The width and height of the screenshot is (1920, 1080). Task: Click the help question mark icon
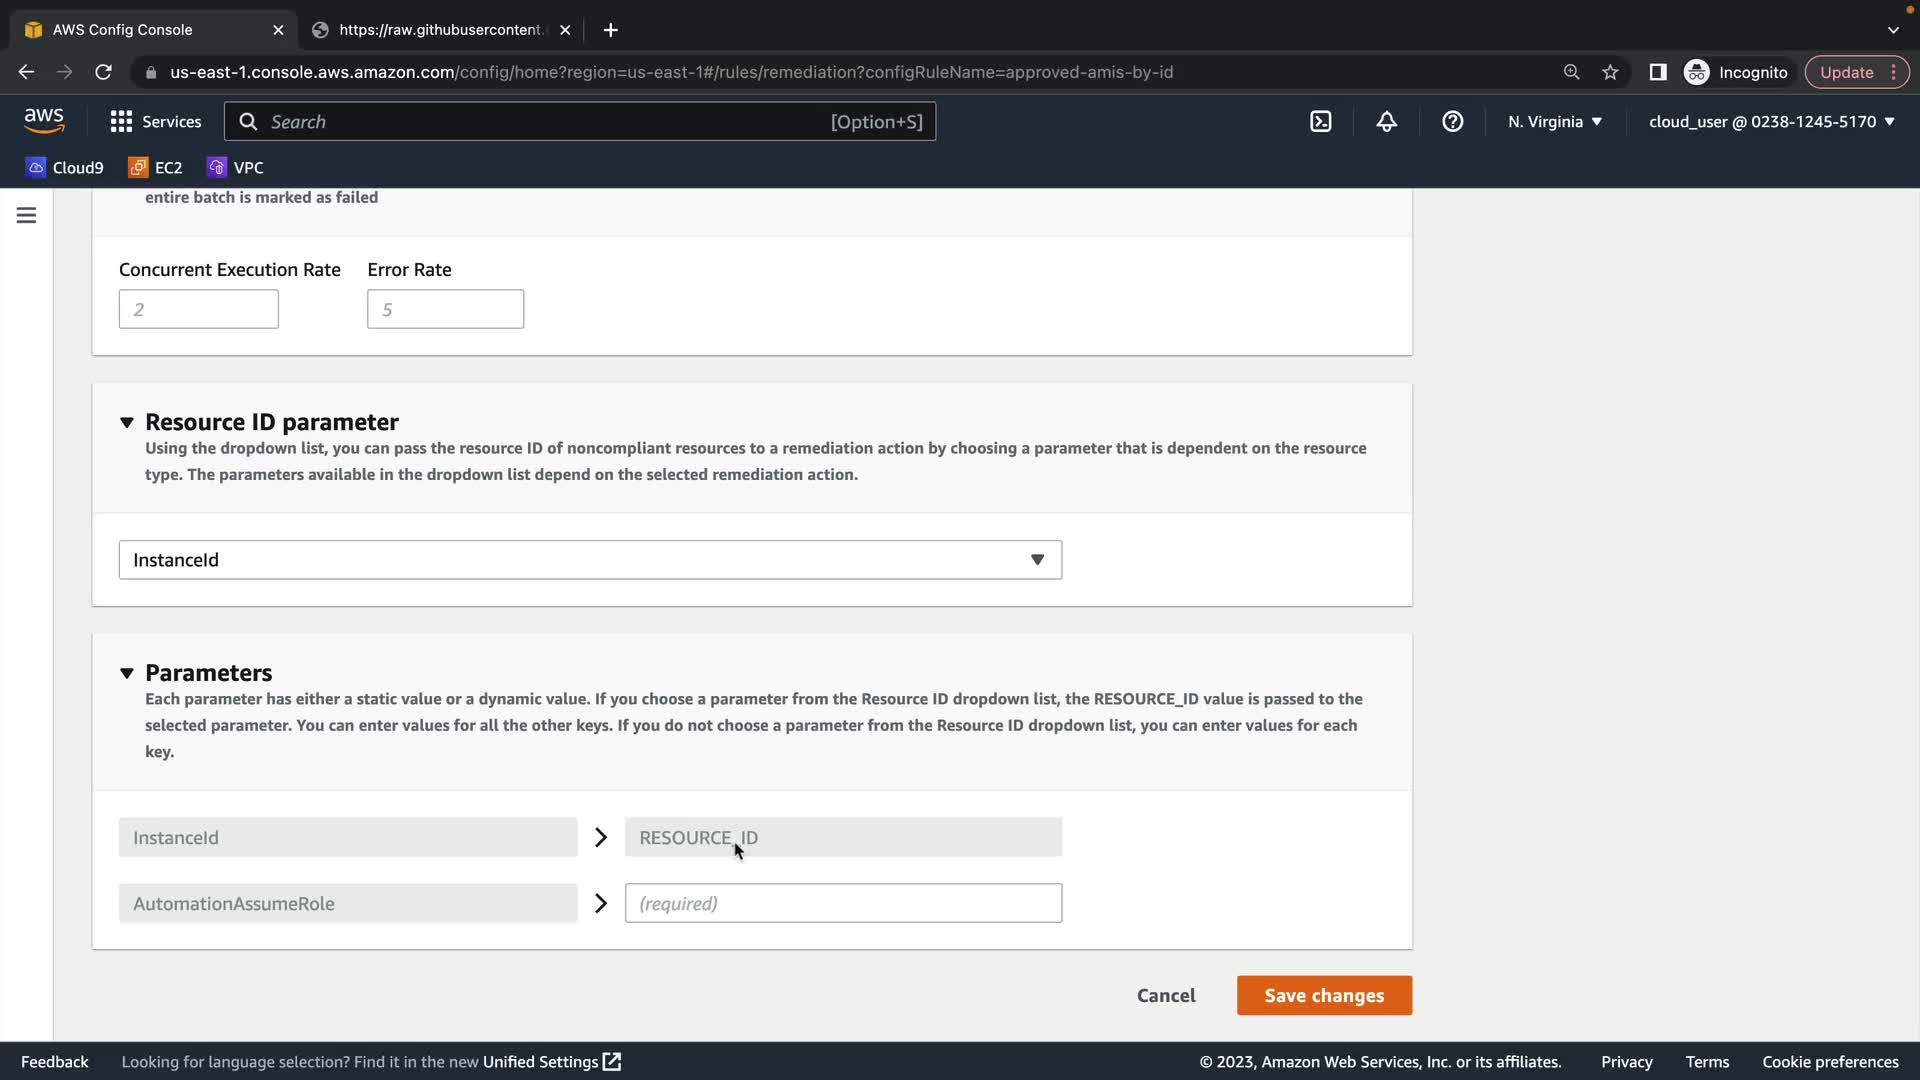(x=1452, y=122)
